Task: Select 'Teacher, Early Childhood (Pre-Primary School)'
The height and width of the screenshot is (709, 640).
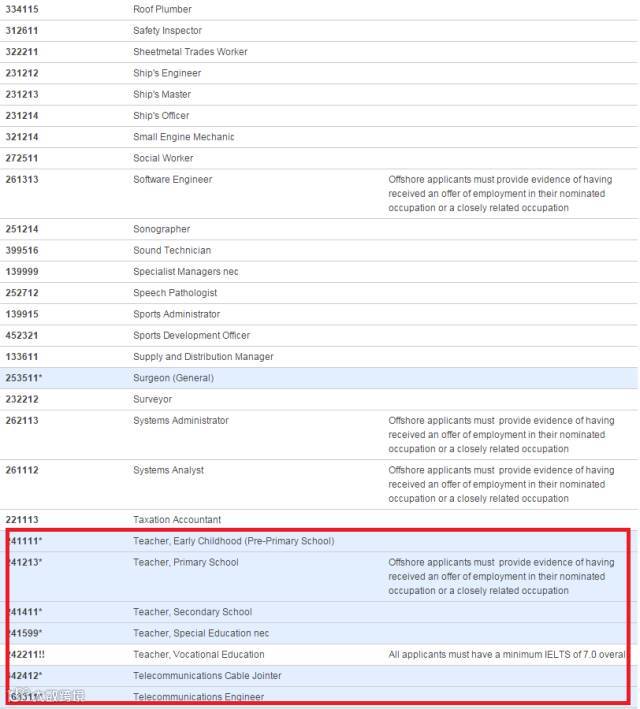Action: tap(233, 541)
